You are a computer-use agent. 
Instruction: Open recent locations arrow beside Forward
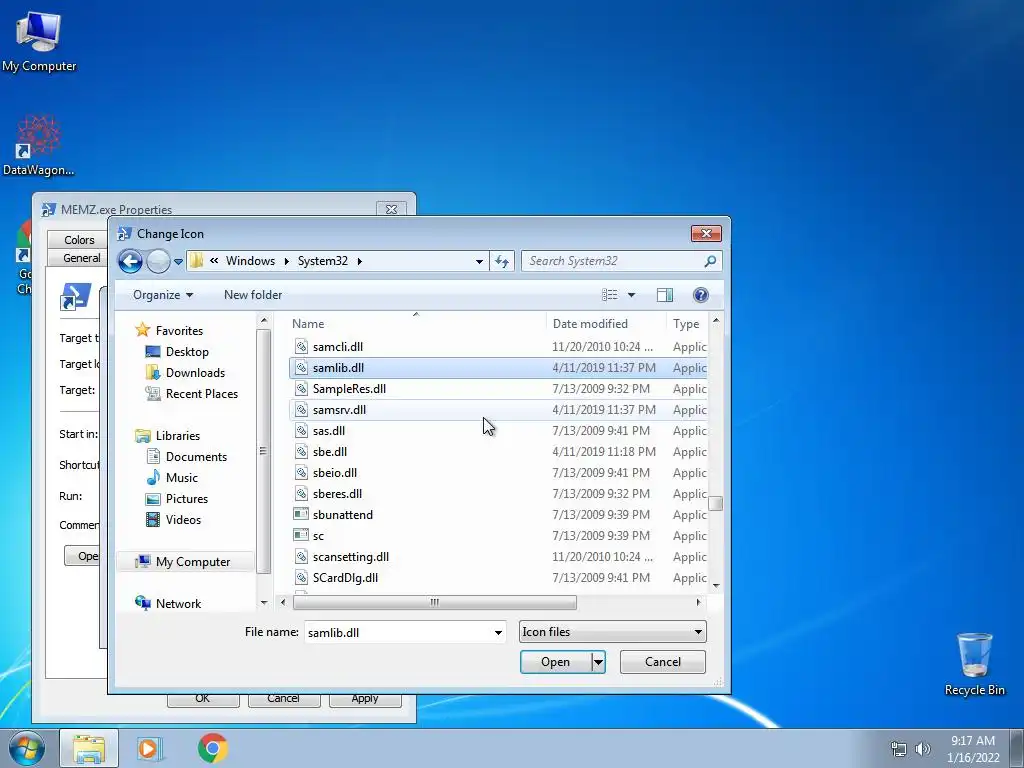tap(178, 261)
